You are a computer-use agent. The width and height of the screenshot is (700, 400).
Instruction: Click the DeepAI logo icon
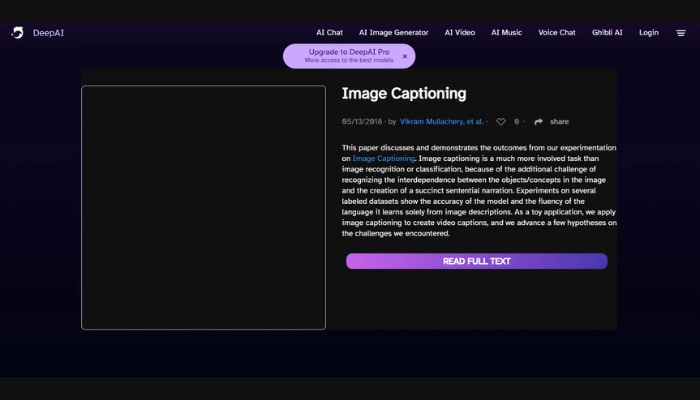(17, 33)
